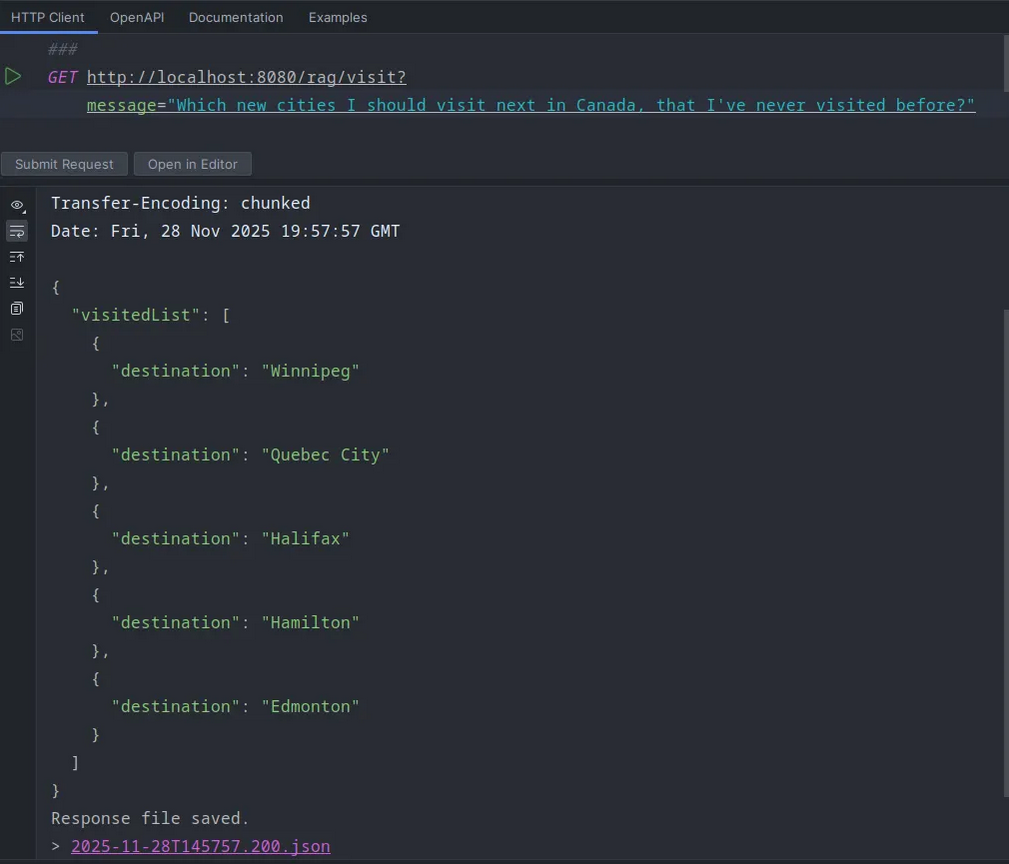Open the Documentation tab

pyautogui.click(x=235, y=17)
